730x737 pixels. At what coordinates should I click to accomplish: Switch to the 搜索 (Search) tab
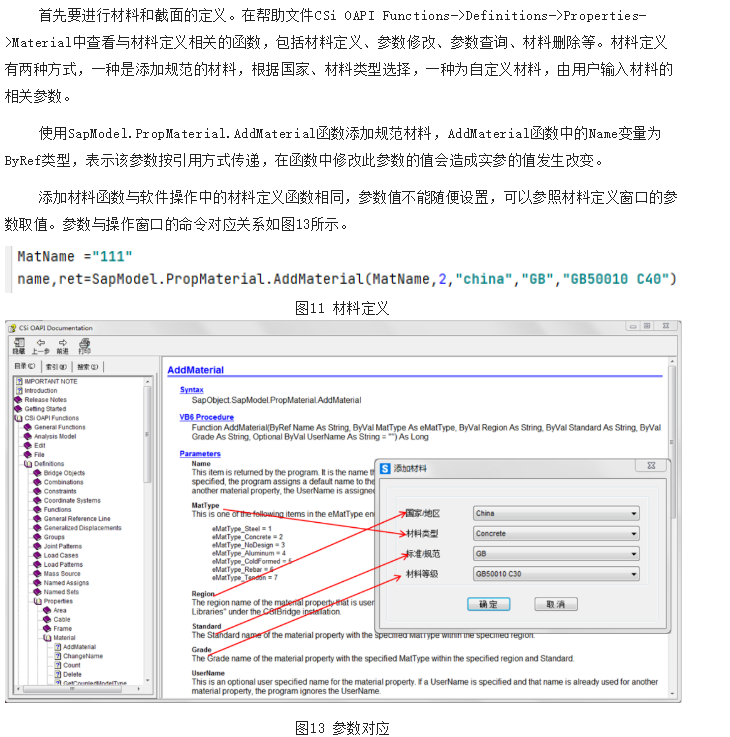pyautogui.click(x=88, y=366)
